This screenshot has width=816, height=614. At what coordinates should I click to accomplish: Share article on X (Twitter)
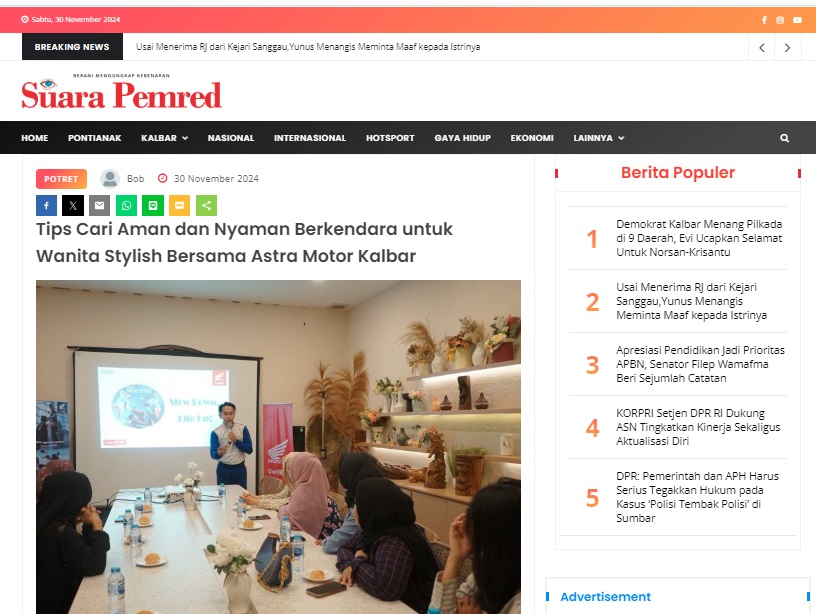pyautogui.click(x=73, y=206)
